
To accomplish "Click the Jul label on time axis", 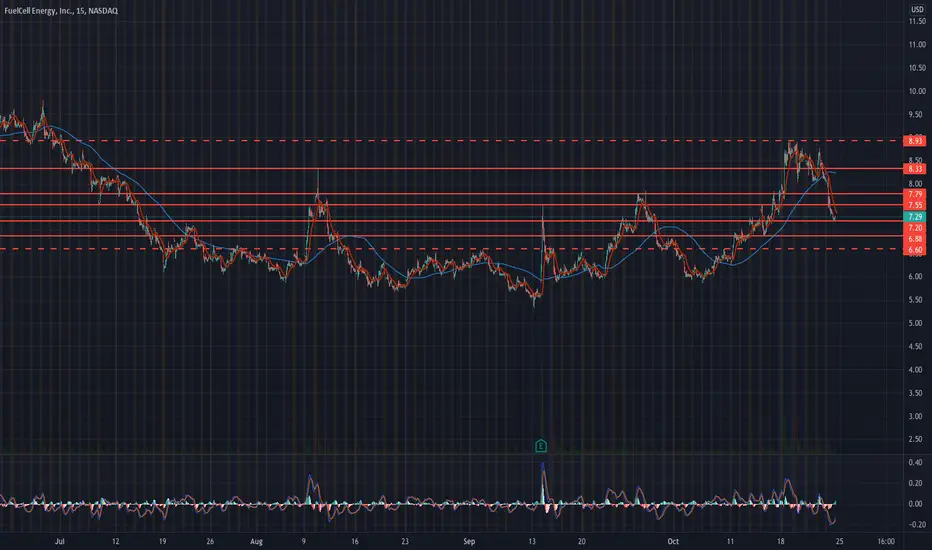I will click(x=59, y=541).
